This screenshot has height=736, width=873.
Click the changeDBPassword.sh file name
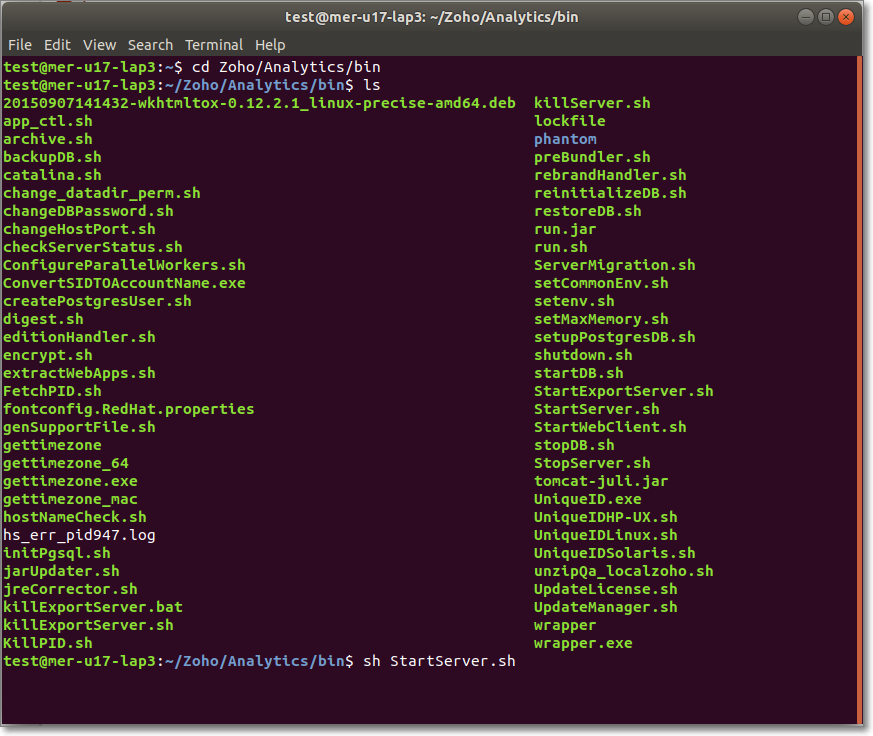[88, 211]
